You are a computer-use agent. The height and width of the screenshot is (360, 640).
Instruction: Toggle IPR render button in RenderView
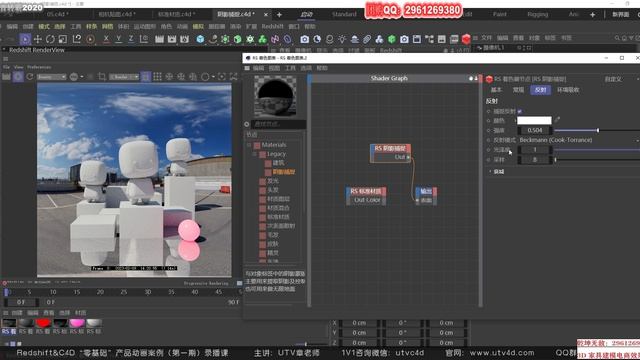[x=18, y=77]
